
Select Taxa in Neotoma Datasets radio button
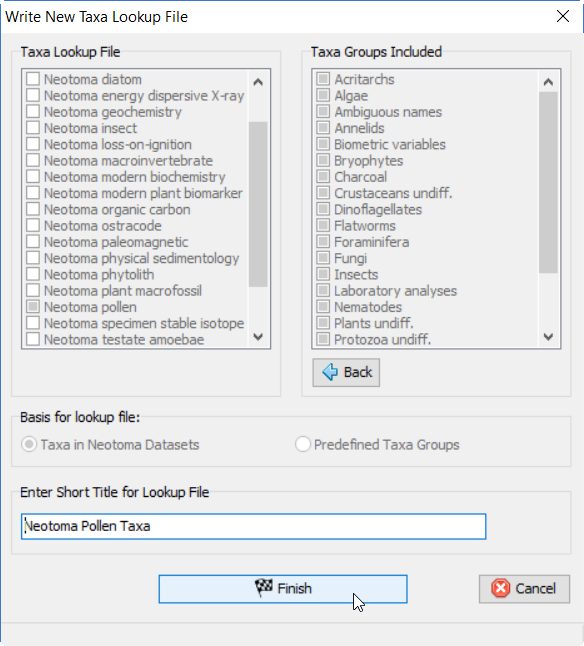pyautogui.click(x=29, y=445)
